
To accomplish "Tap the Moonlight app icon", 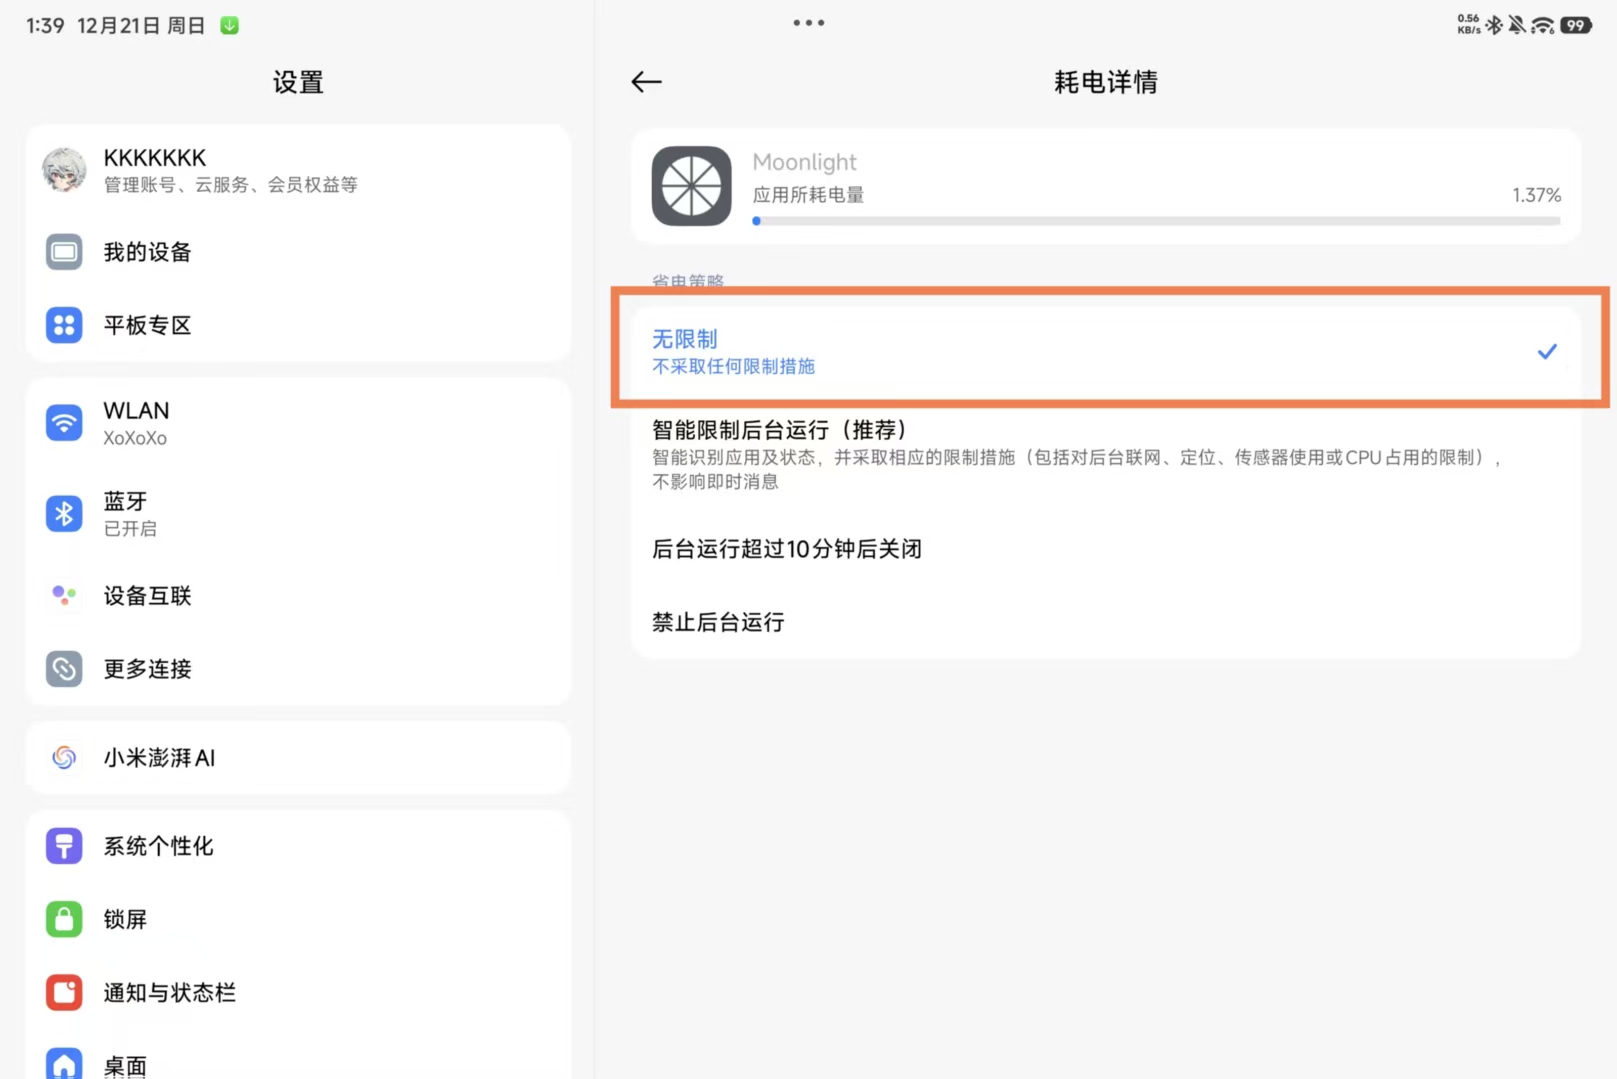I will (x=691, y=186).
